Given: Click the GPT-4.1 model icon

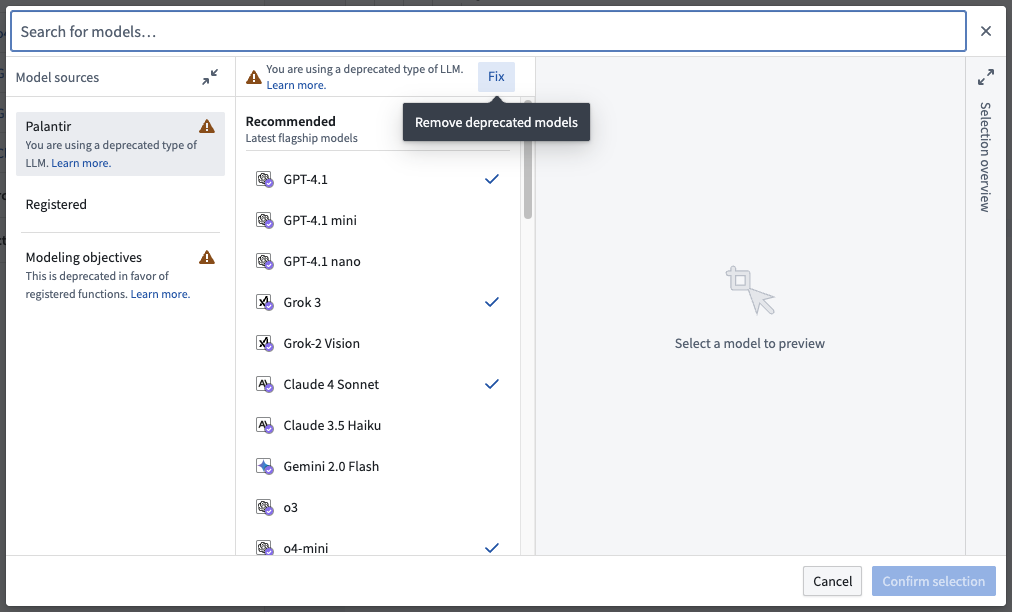Looking at the screenshot, I should (264, 179).
